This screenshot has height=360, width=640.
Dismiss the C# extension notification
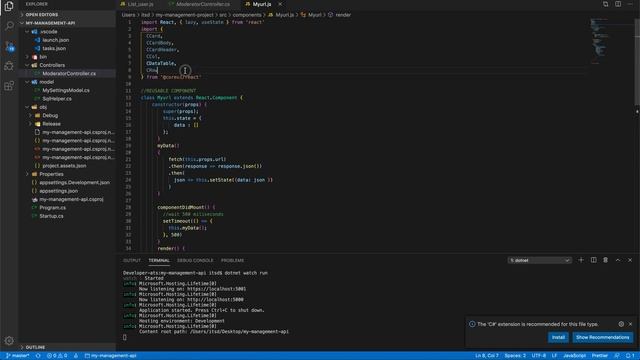click(631, 324)
